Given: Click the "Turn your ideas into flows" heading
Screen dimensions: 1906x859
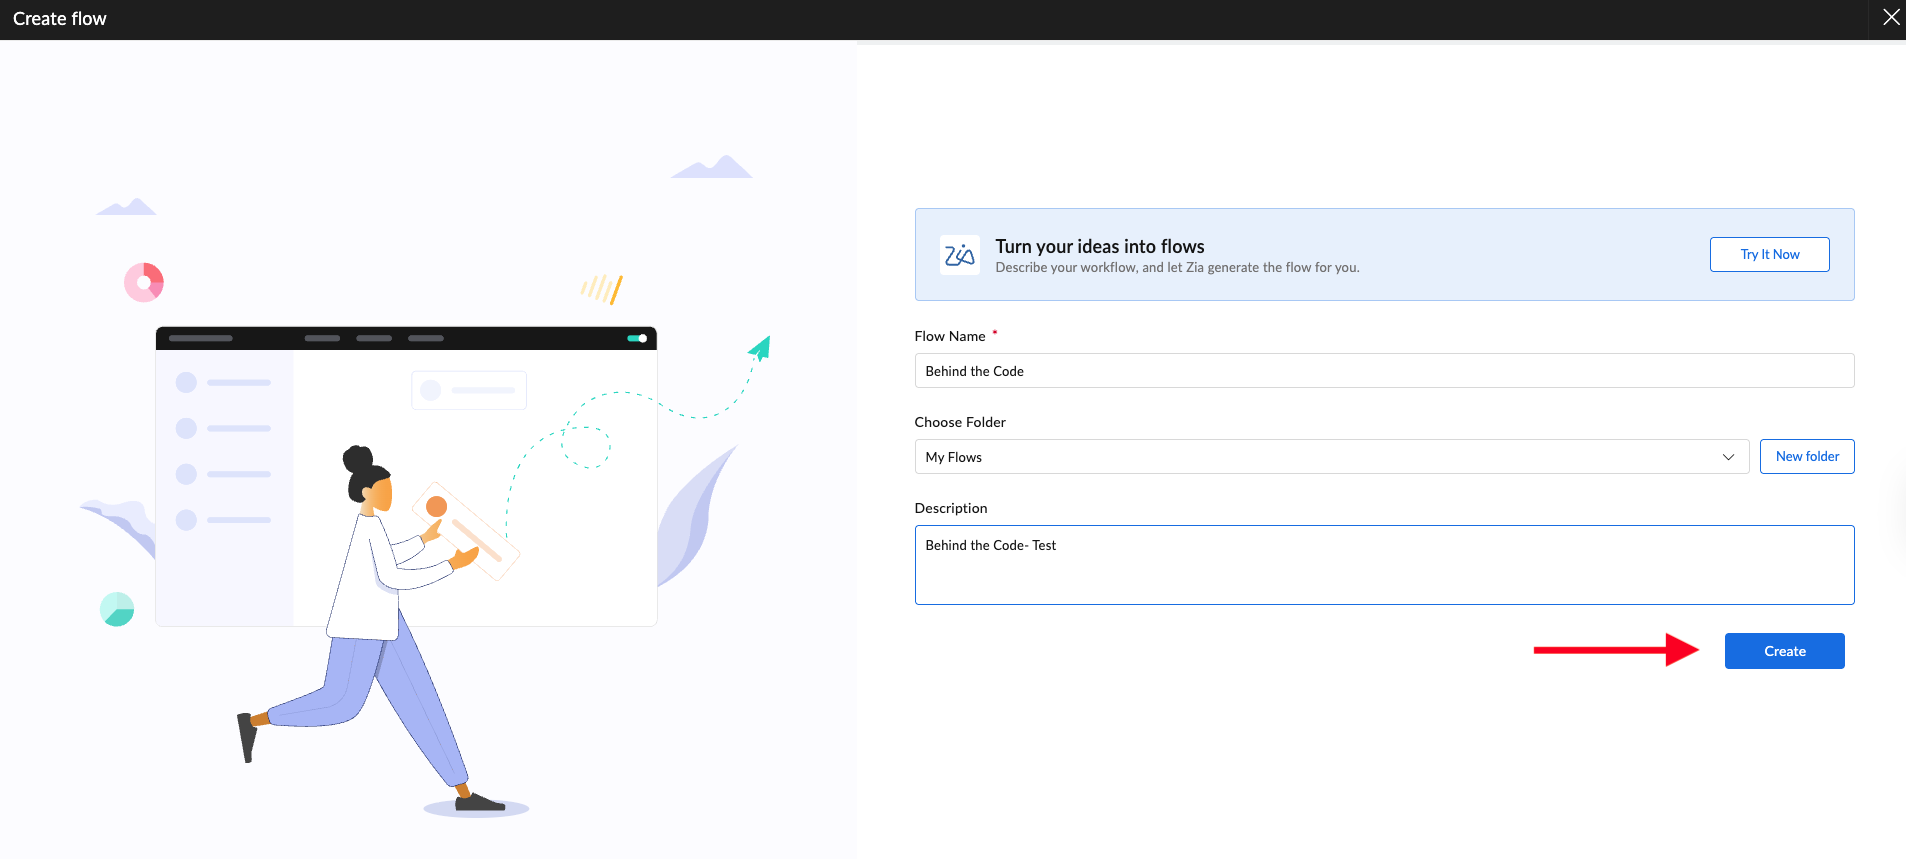Looking at the screenshot, I should coord(1099,246).
